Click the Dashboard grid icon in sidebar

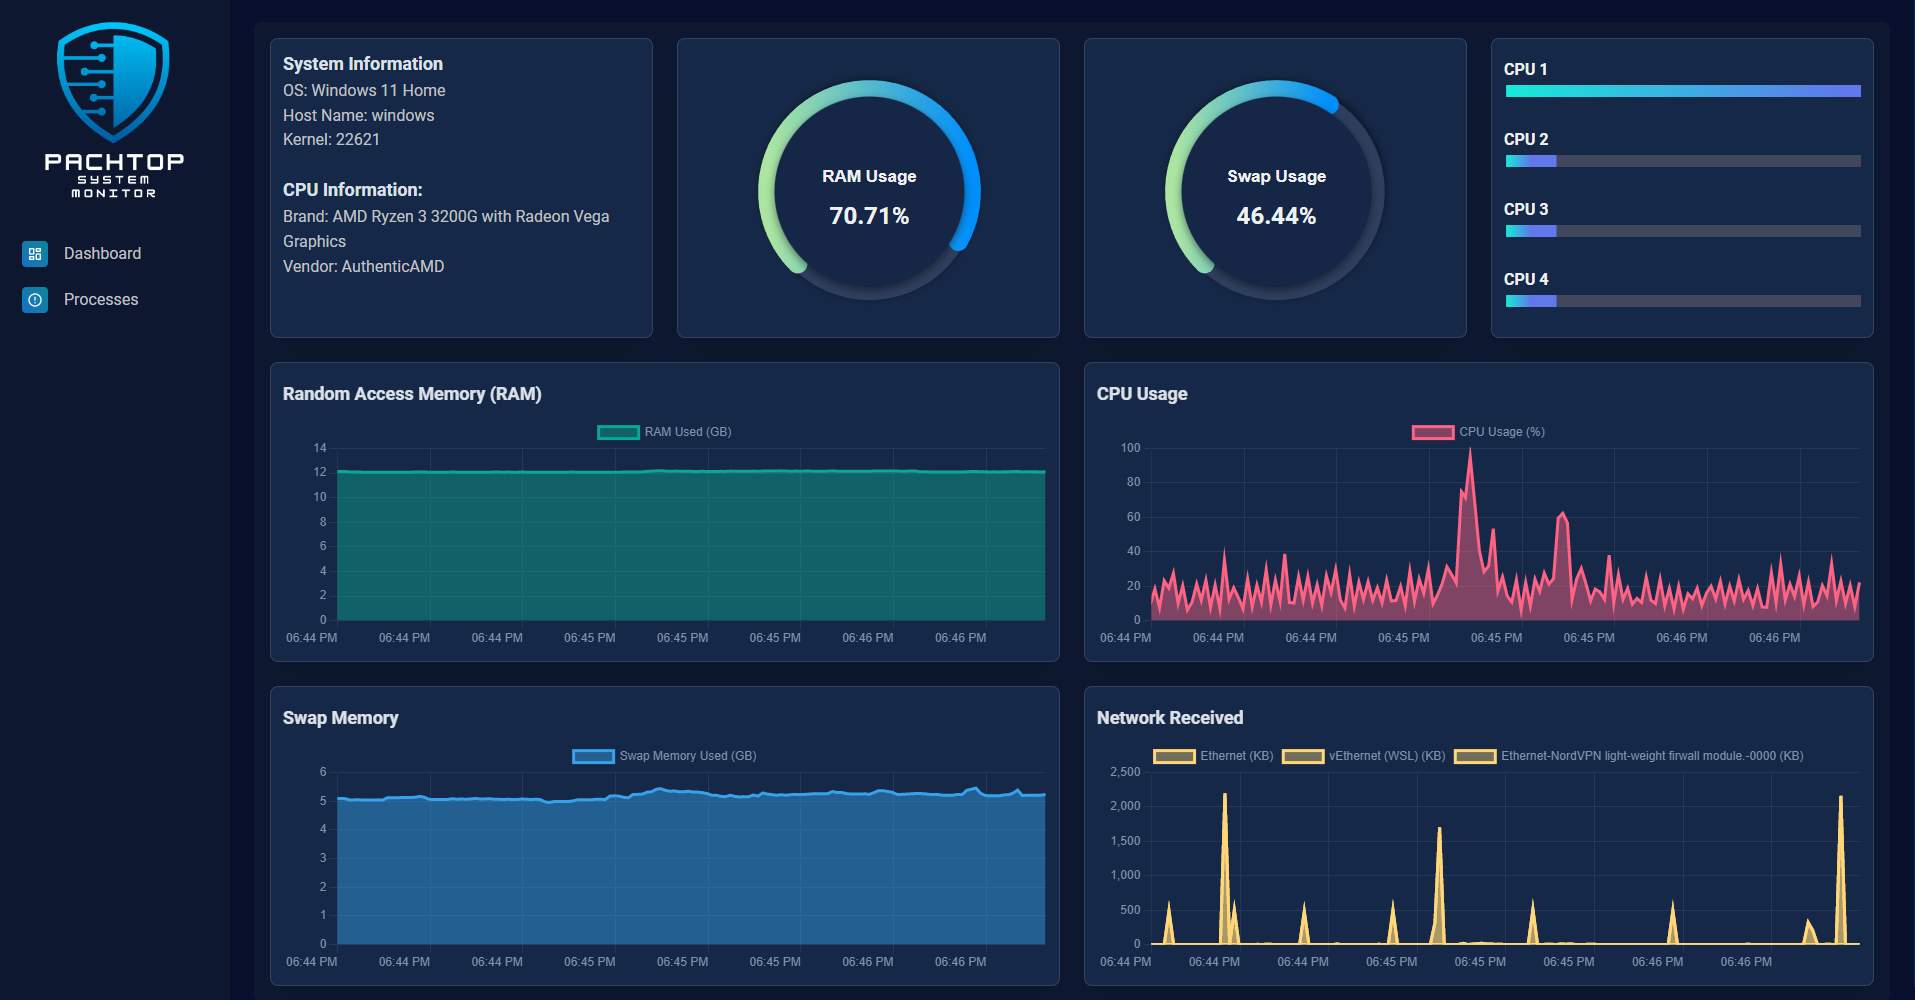pos(35,254)
